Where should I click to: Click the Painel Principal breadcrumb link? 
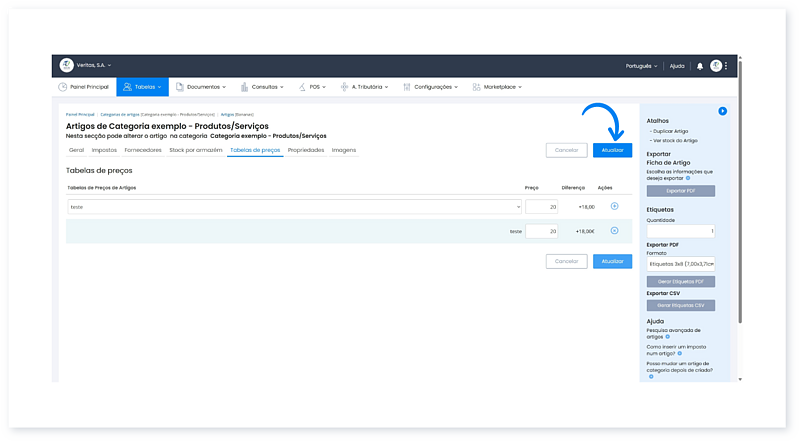pos(80,115)
